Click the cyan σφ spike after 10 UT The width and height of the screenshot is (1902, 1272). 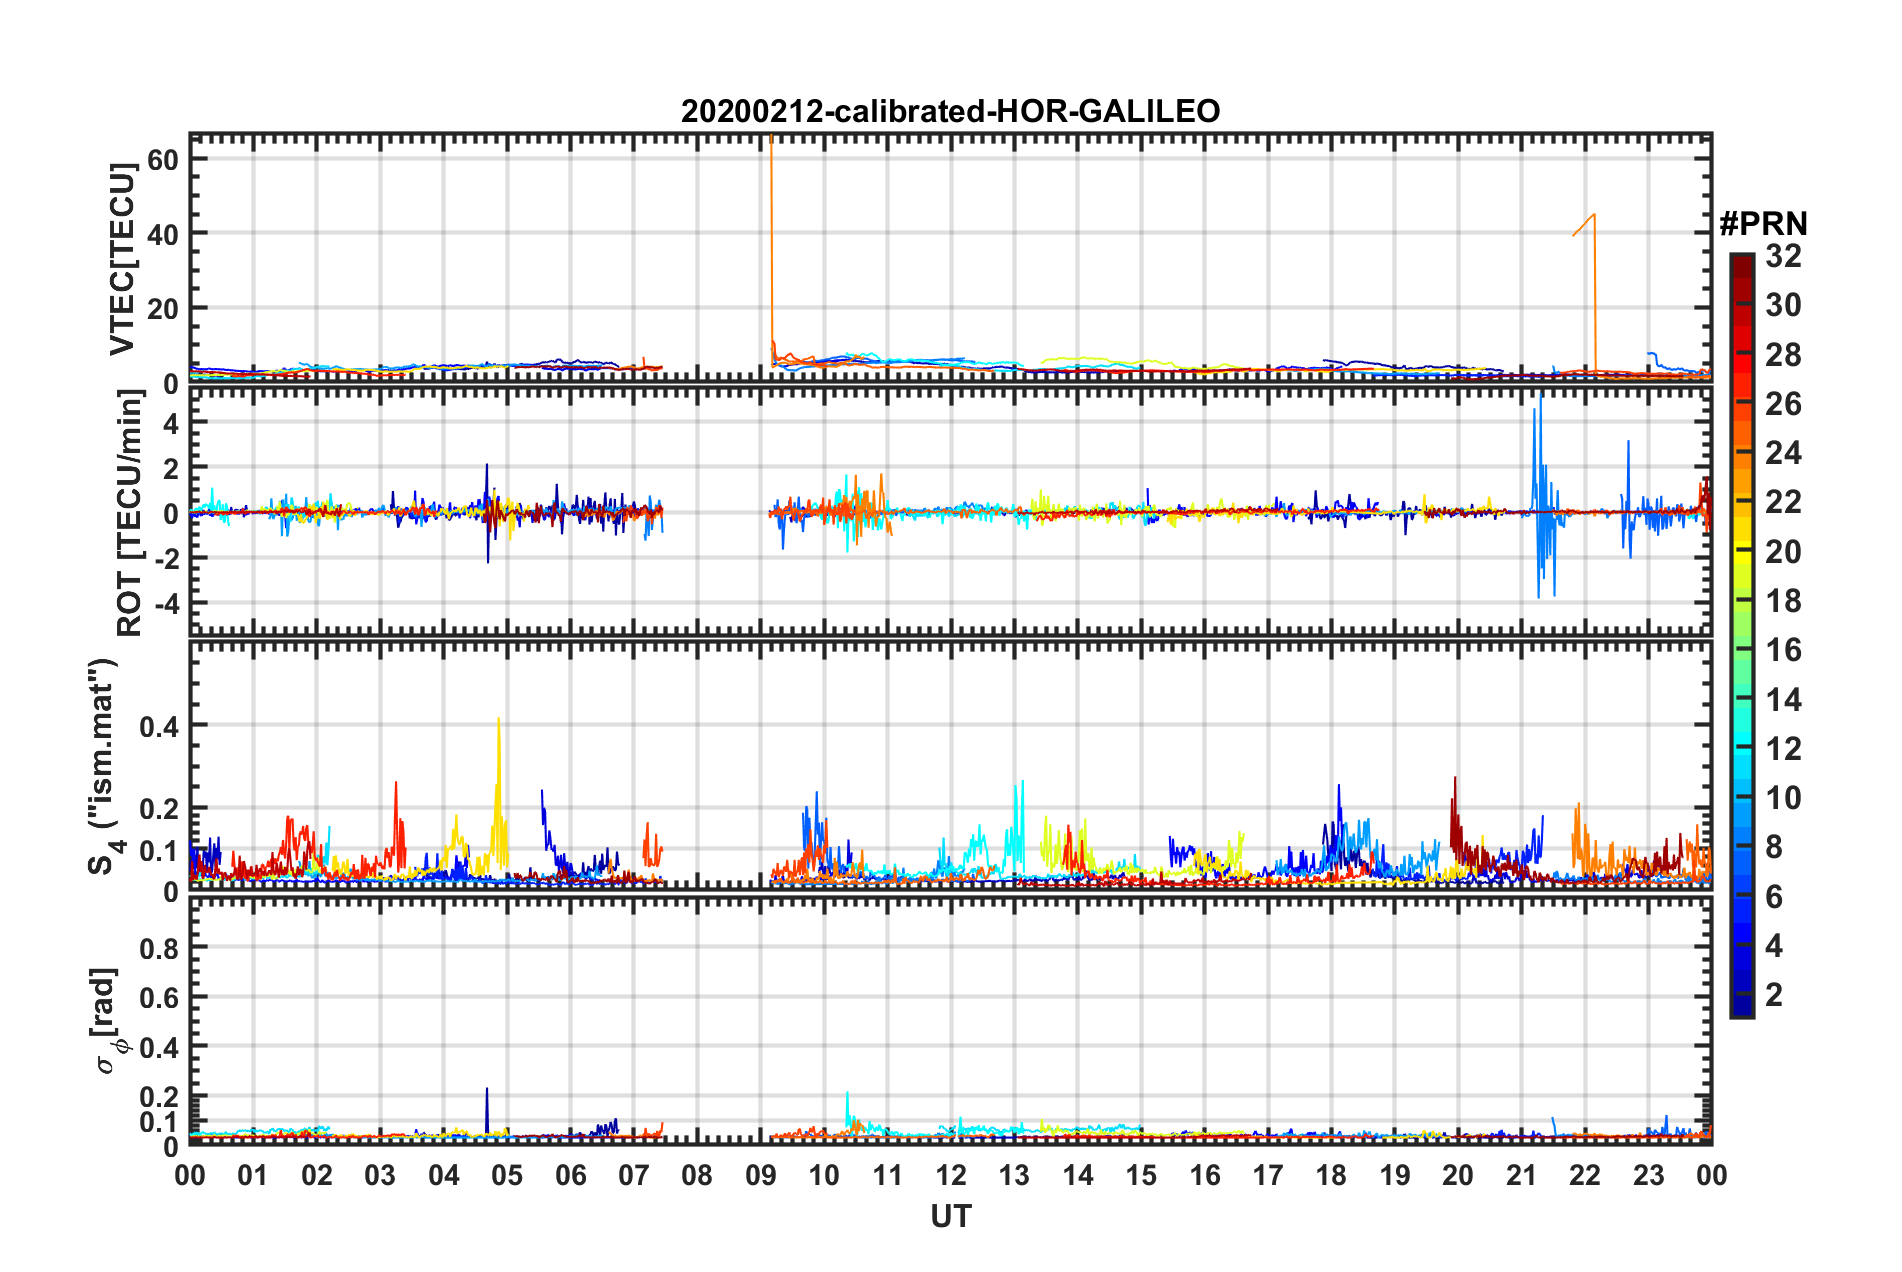pyautogui.click(x=848, y=1110)
